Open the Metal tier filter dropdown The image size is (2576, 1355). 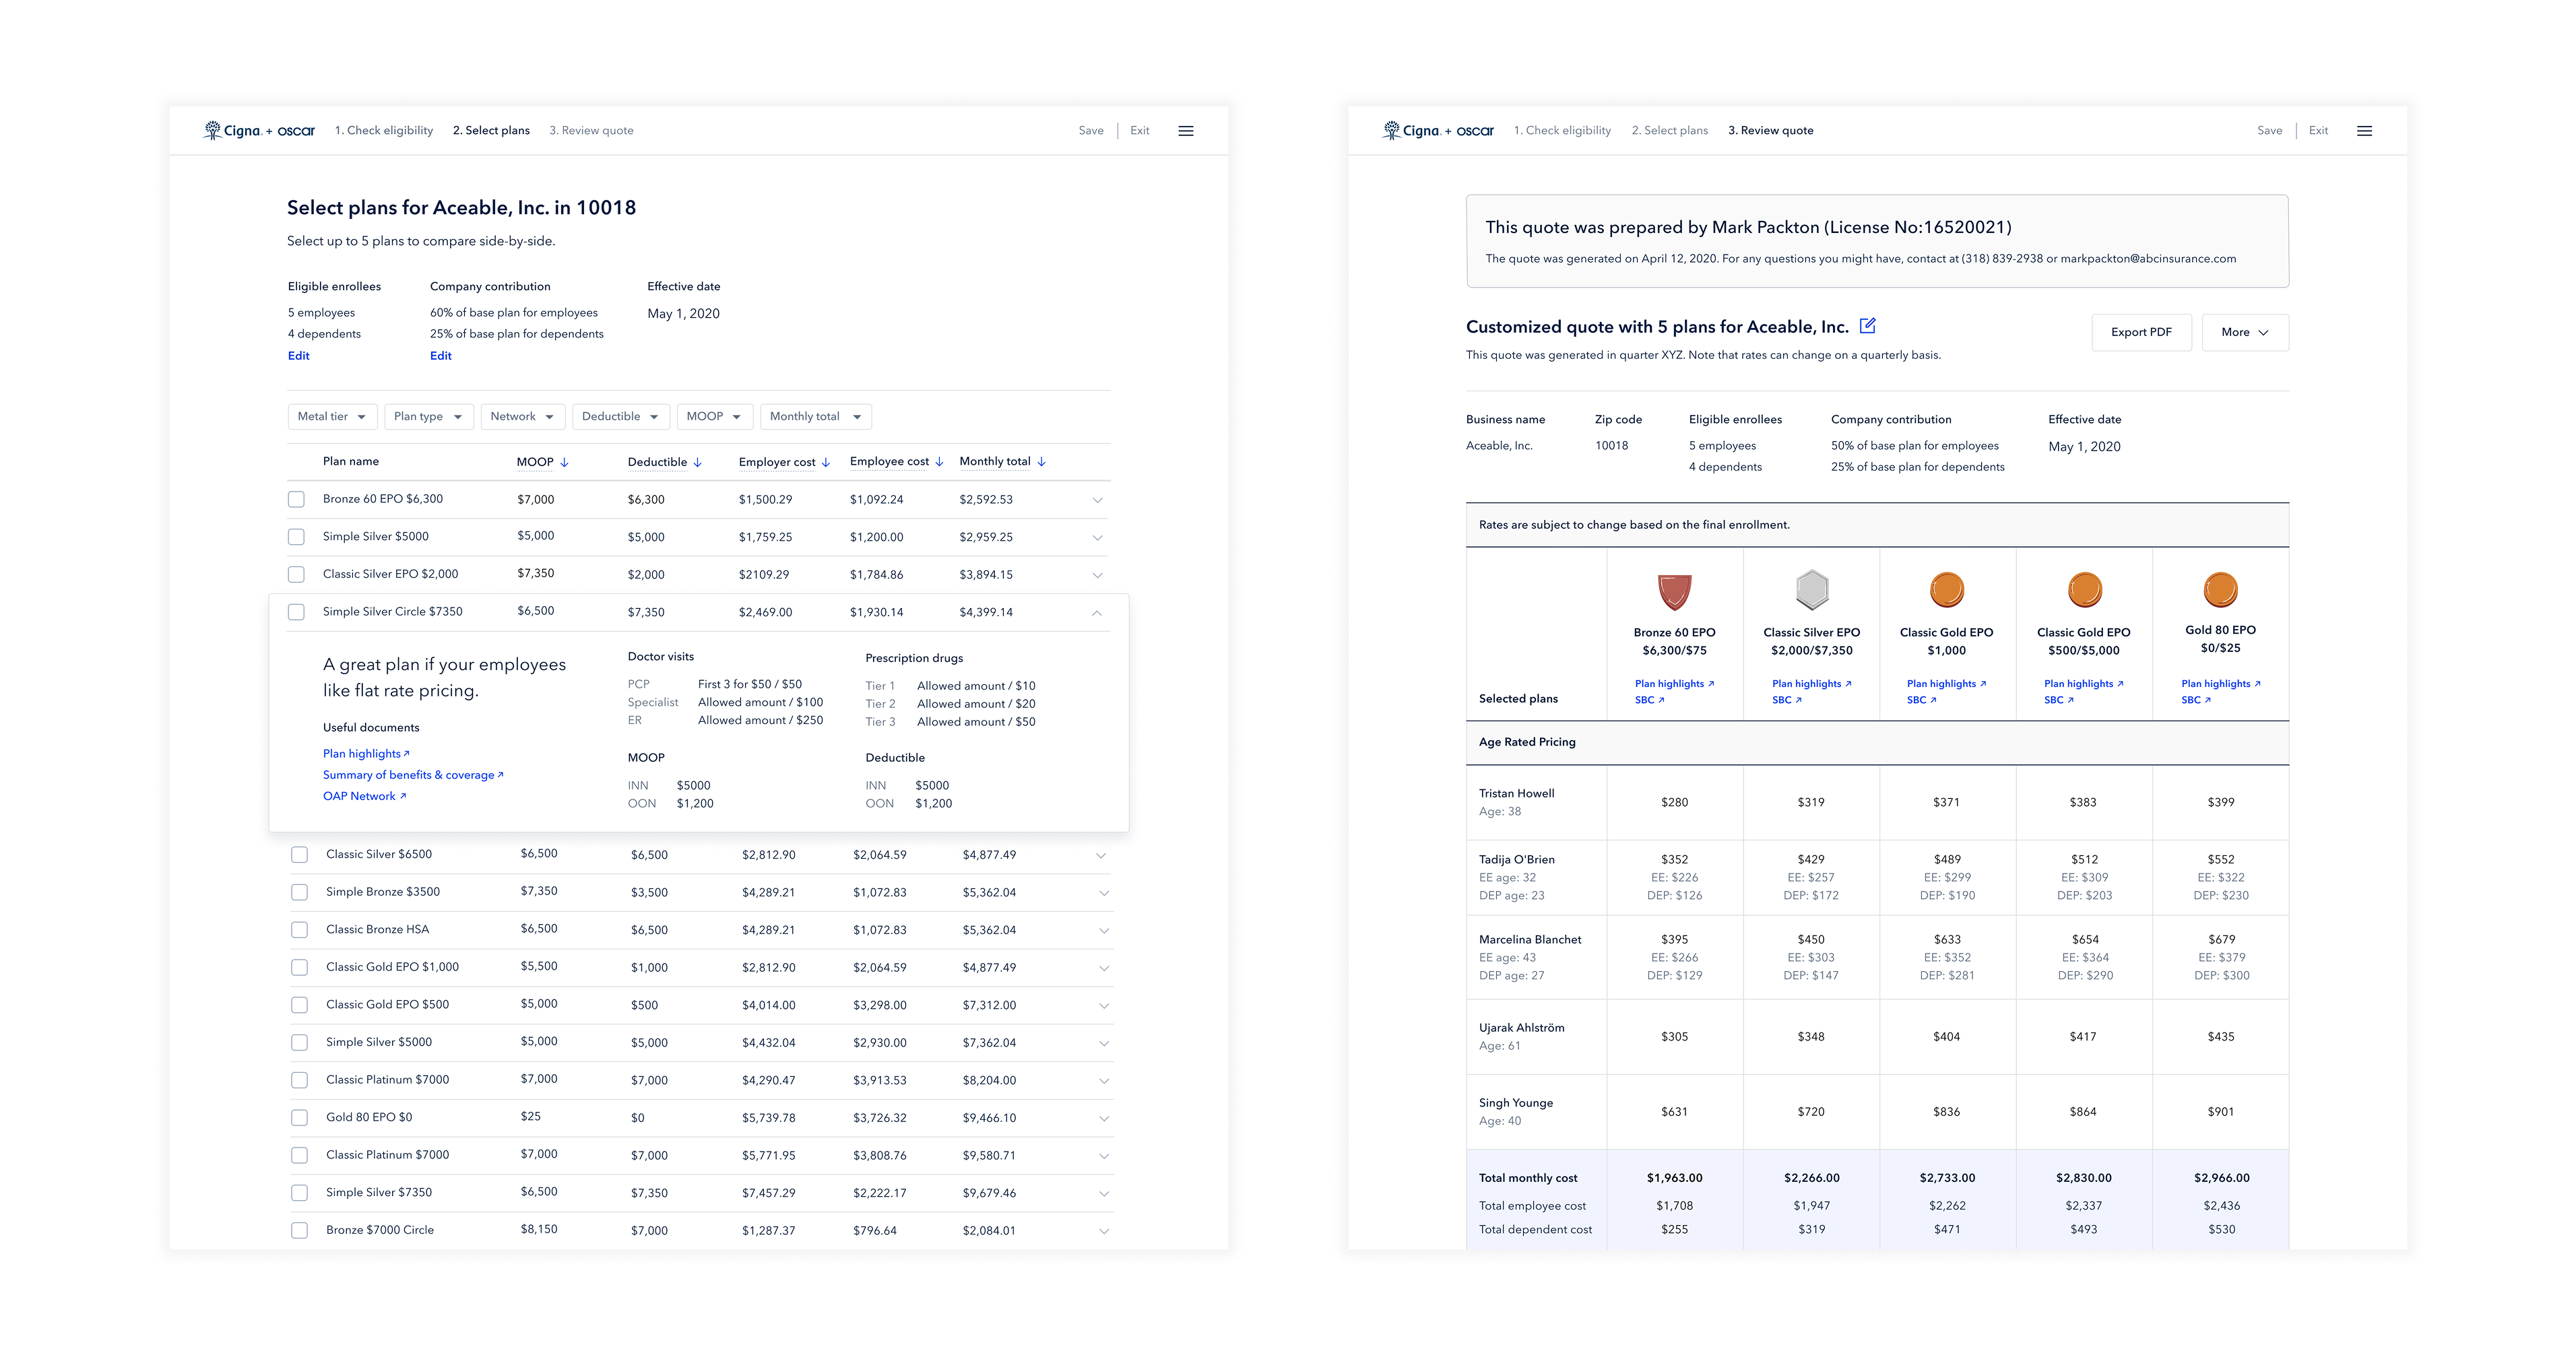pyautogui.click(x=332, y=417)
